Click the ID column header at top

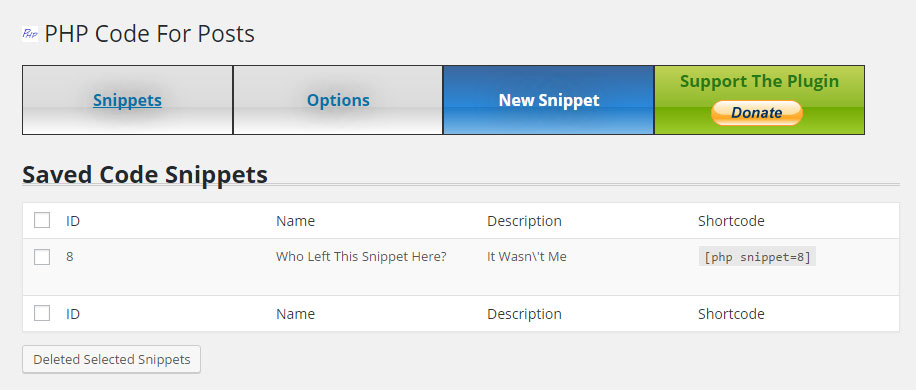(x=73, y=221)
